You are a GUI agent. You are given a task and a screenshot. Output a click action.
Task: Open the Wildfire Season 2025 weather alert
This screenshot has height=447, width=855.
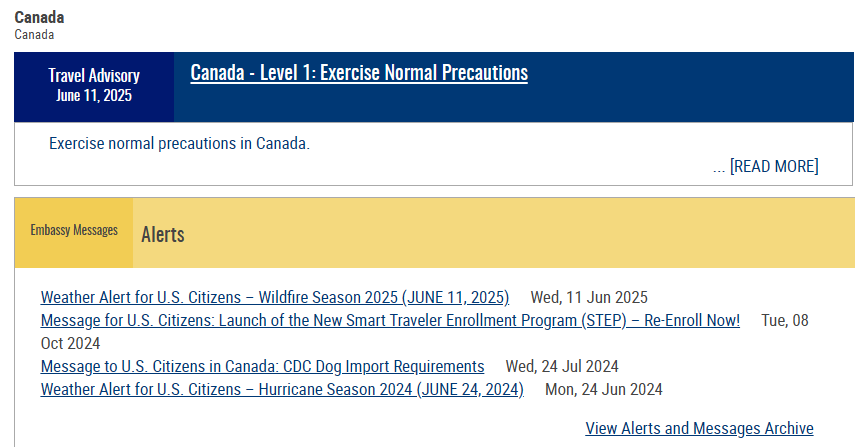275,297
